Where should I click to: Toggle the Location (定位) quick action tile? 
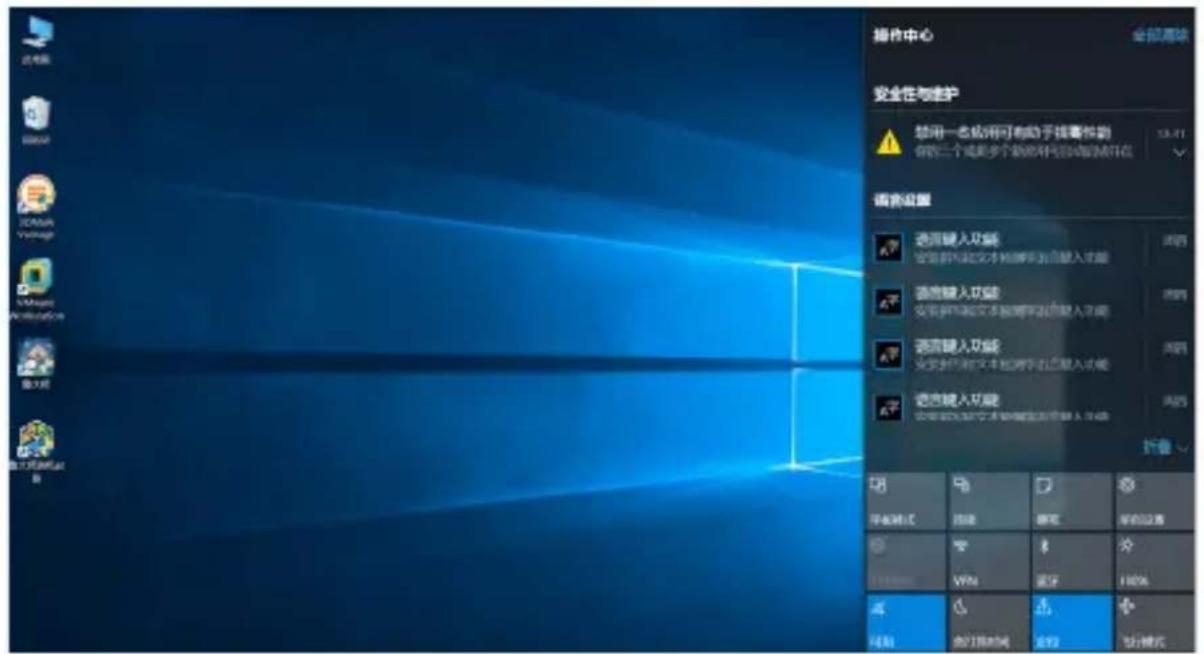point(1071,622)
